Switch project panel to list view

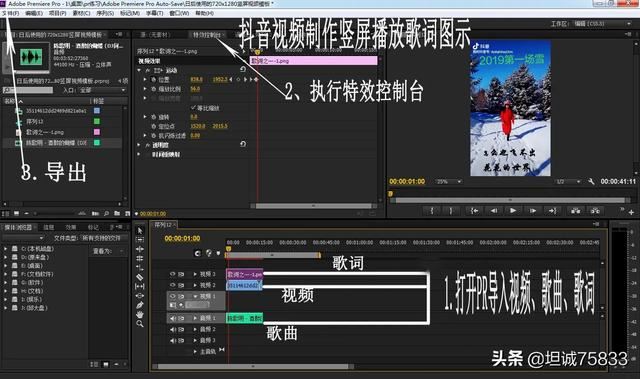pyautogui.click(x=6, y=213)
